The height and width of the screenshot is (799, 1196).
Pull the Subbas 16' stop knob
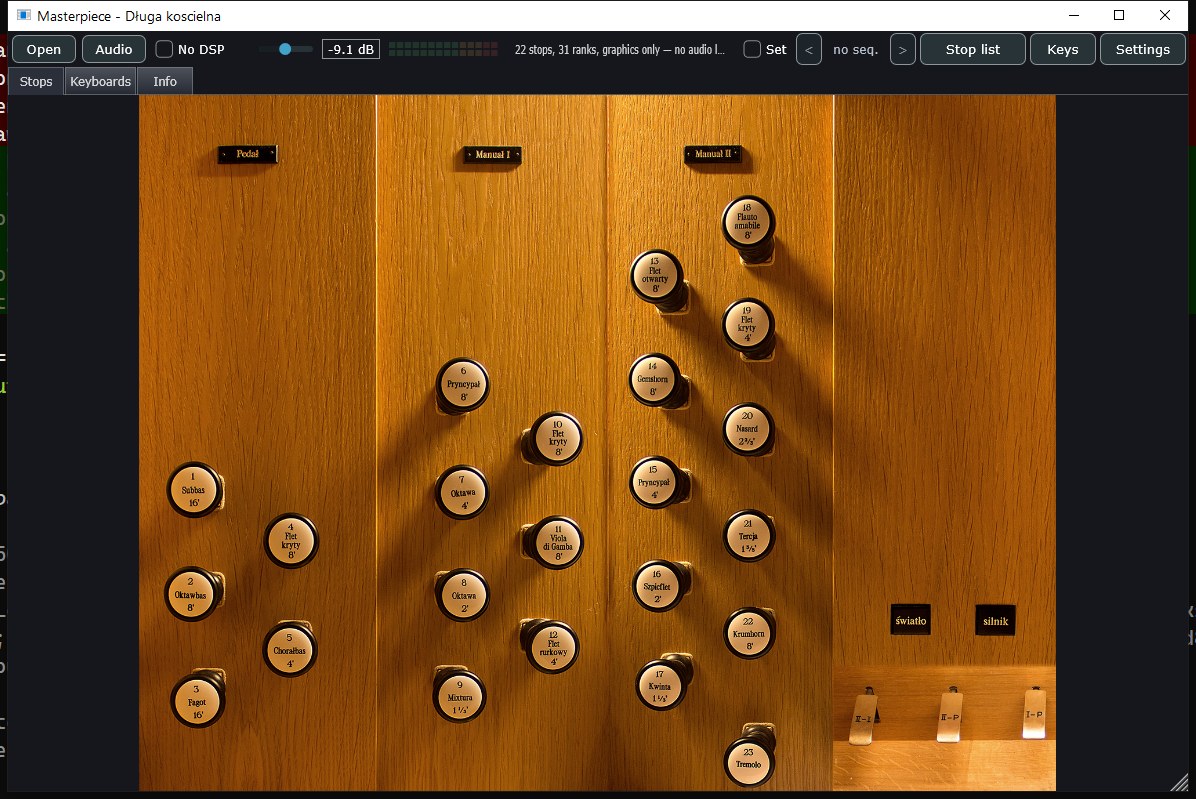coord(194,490)
